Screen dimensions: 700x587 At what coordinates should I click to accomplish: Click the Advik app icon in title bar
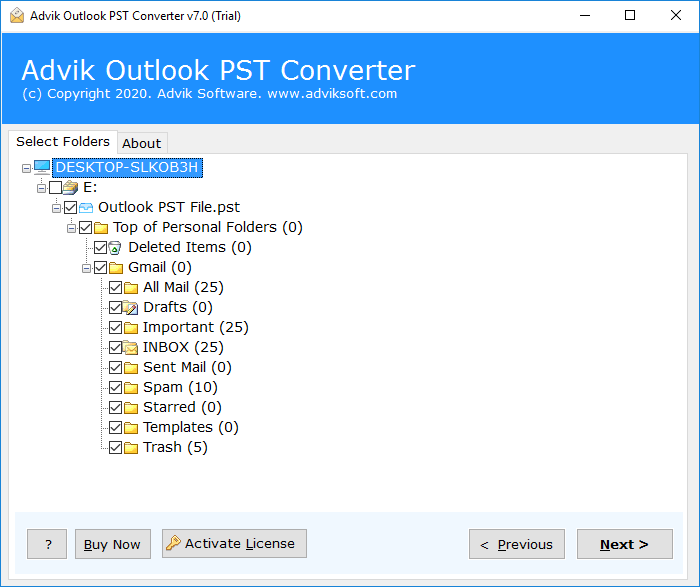point(17,15)
